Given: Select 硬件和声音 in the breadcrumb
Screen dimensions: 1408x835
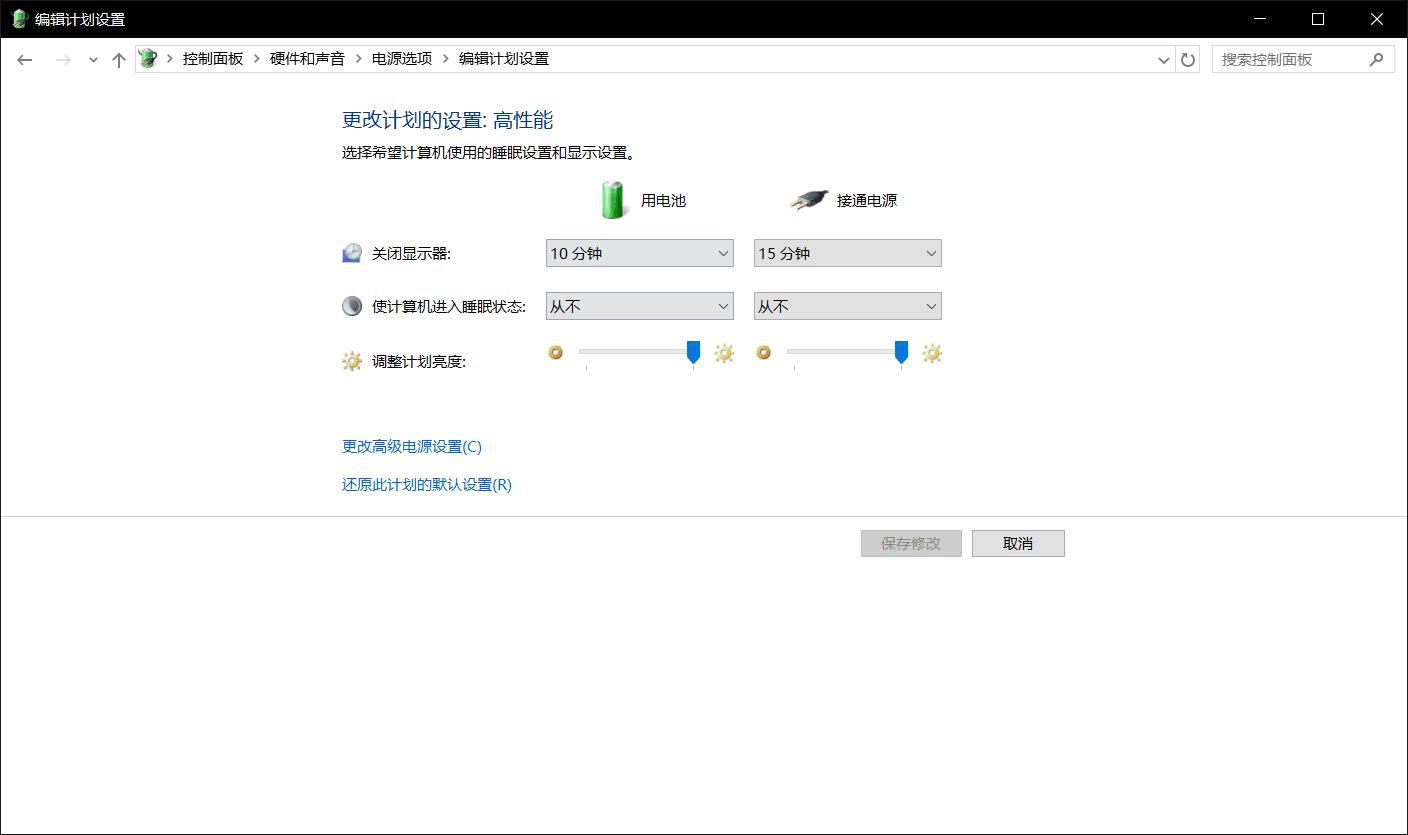Looking at the screenshot, I should (306, 58).
